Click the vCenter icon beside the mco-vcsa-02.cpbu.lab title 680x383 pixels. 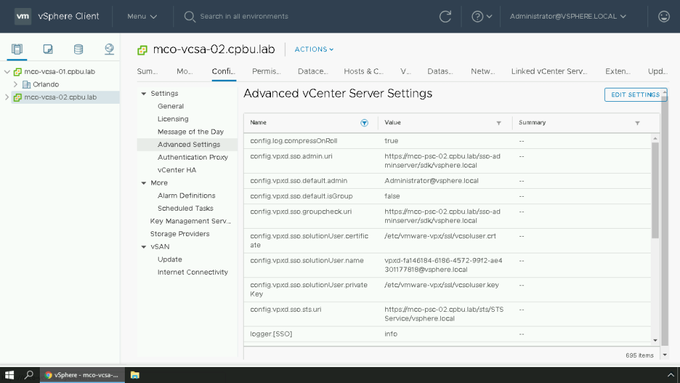tap(142, 50)
